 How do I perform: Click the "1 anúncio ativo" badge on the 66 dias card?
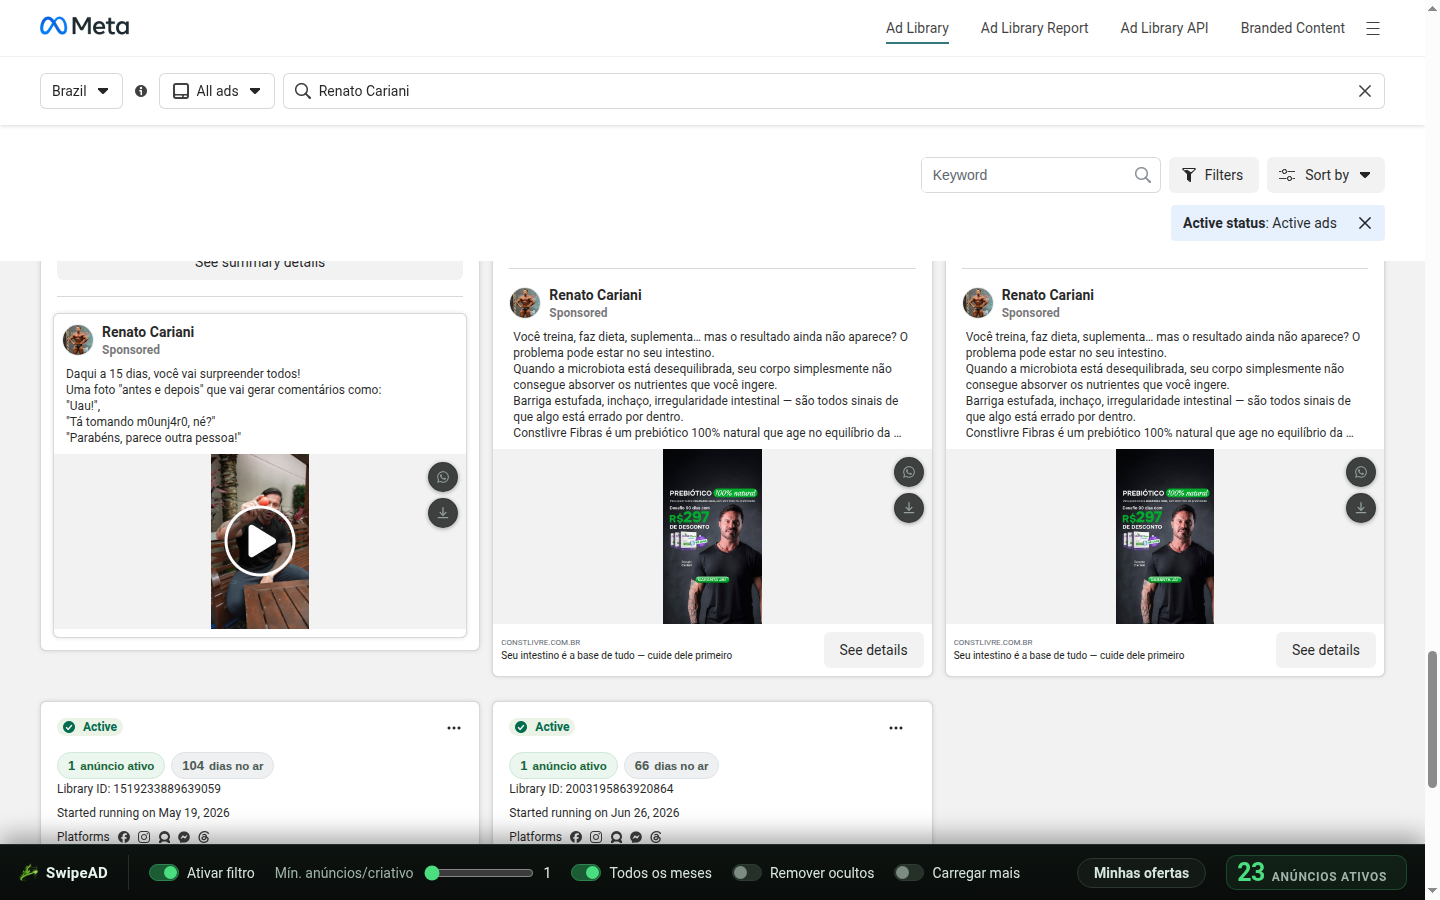(563, 766)
